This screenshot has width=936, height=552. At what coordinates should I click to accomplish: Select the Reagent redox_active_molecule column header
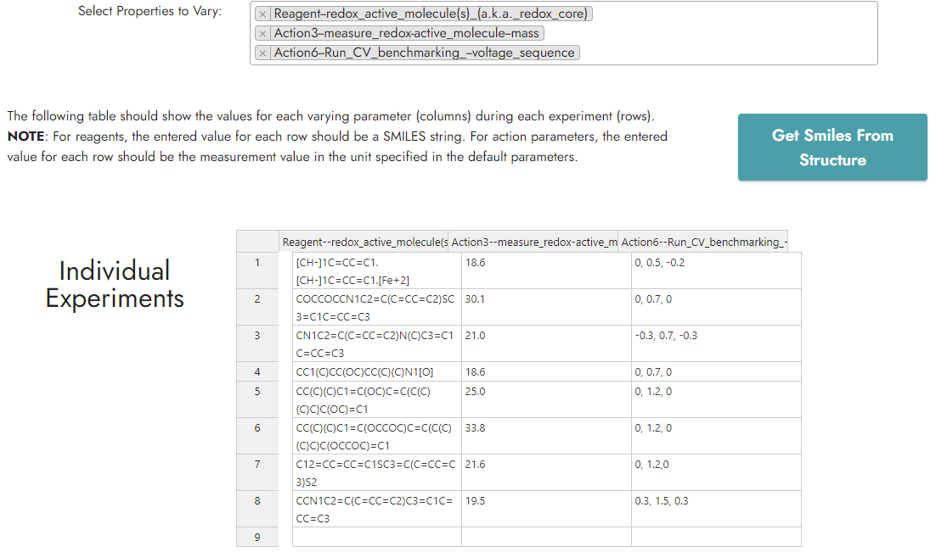pos(364,241)
